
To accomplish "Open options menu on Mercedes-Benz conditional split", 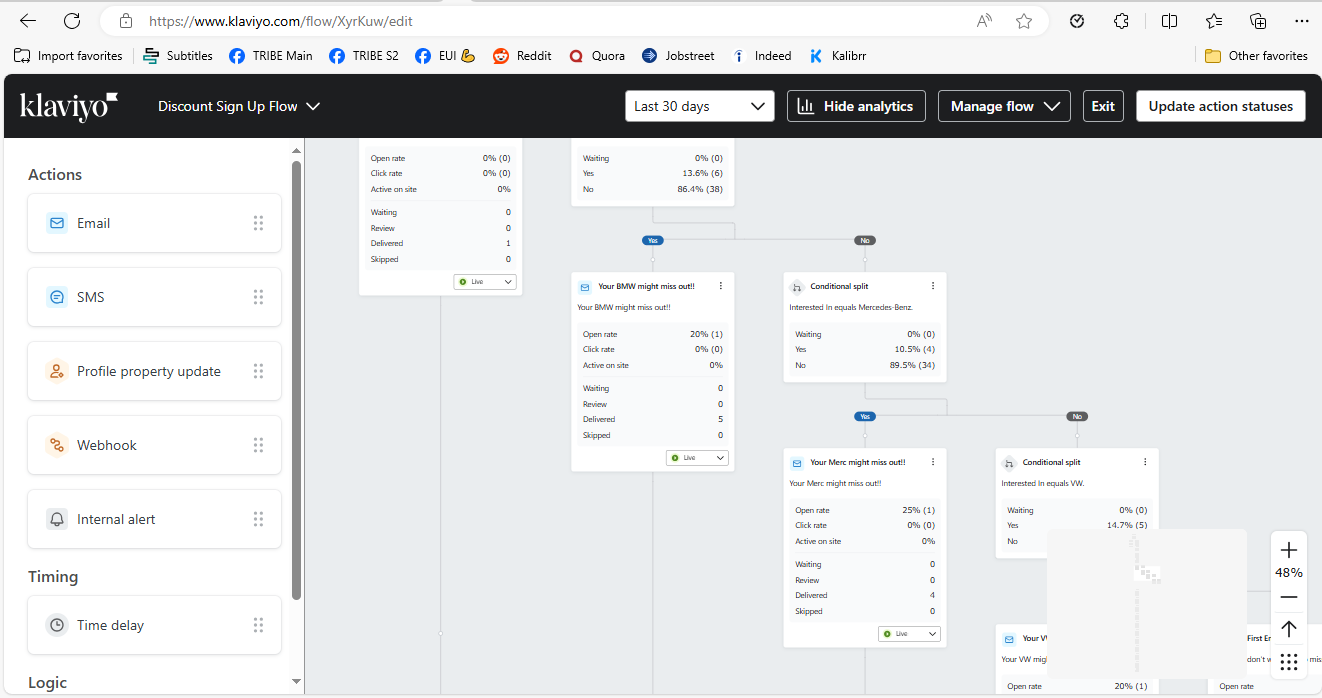I will click(x=933, y=286).
